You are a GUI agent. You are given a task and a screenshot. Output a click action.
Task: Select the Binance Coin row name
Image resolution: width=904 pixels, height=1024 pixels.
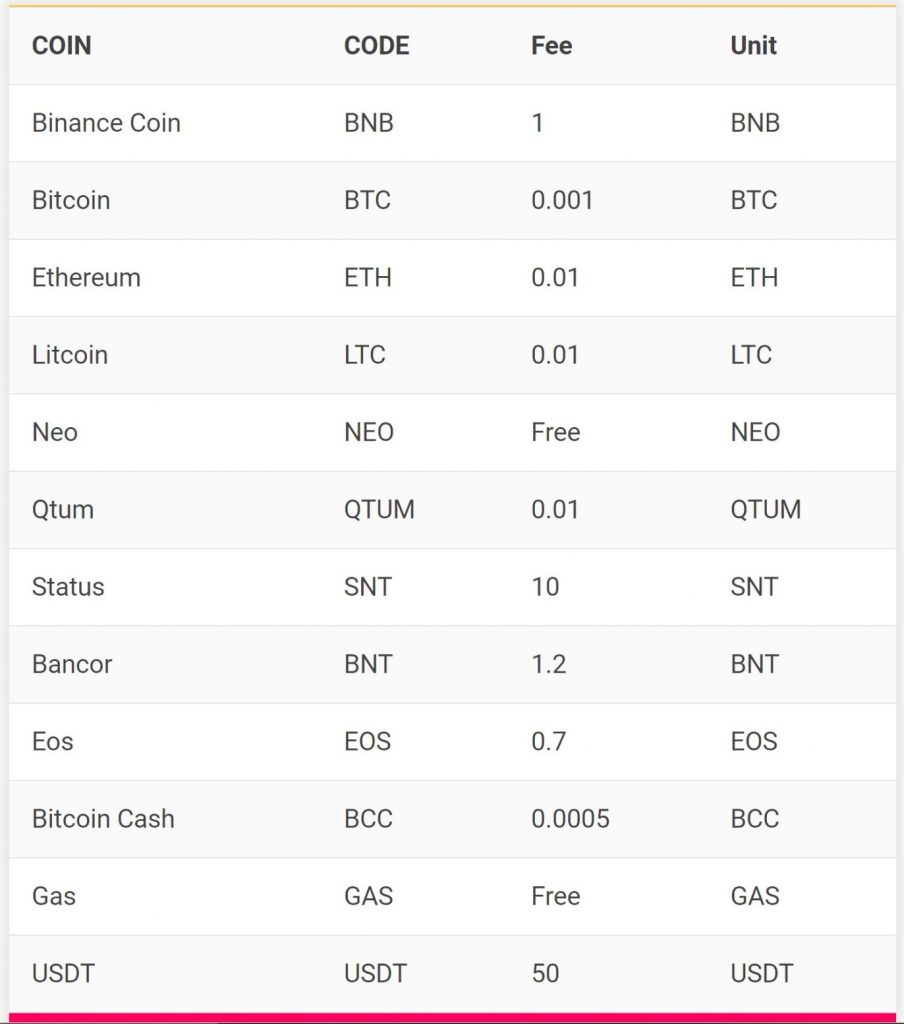click(106, 123)
